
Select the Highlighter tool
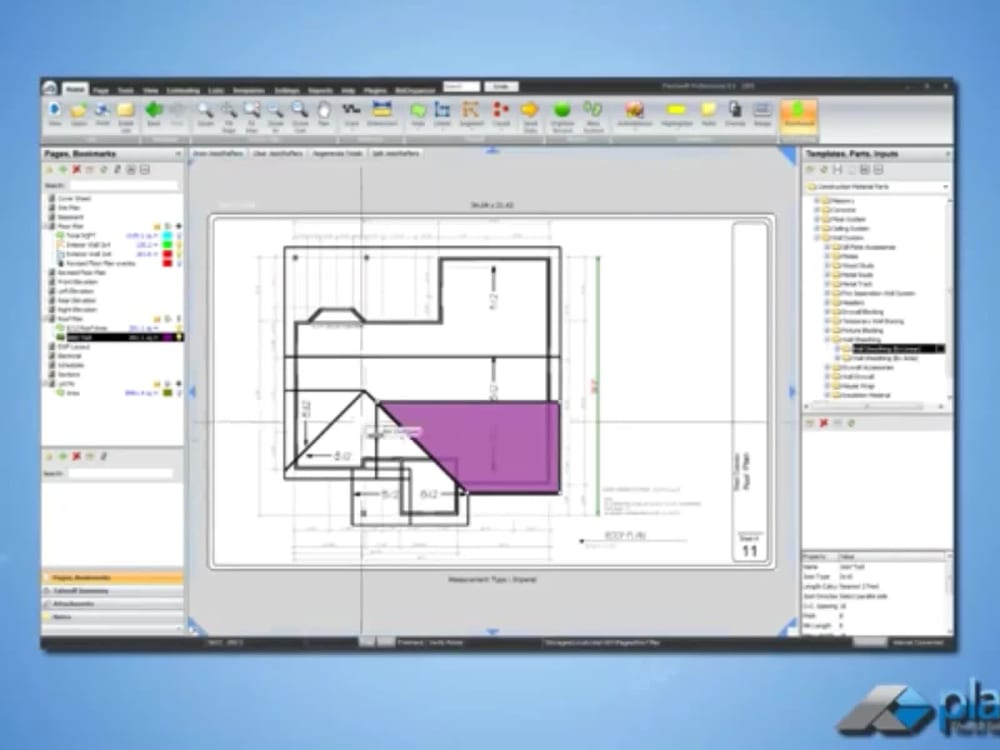[673, 115]
